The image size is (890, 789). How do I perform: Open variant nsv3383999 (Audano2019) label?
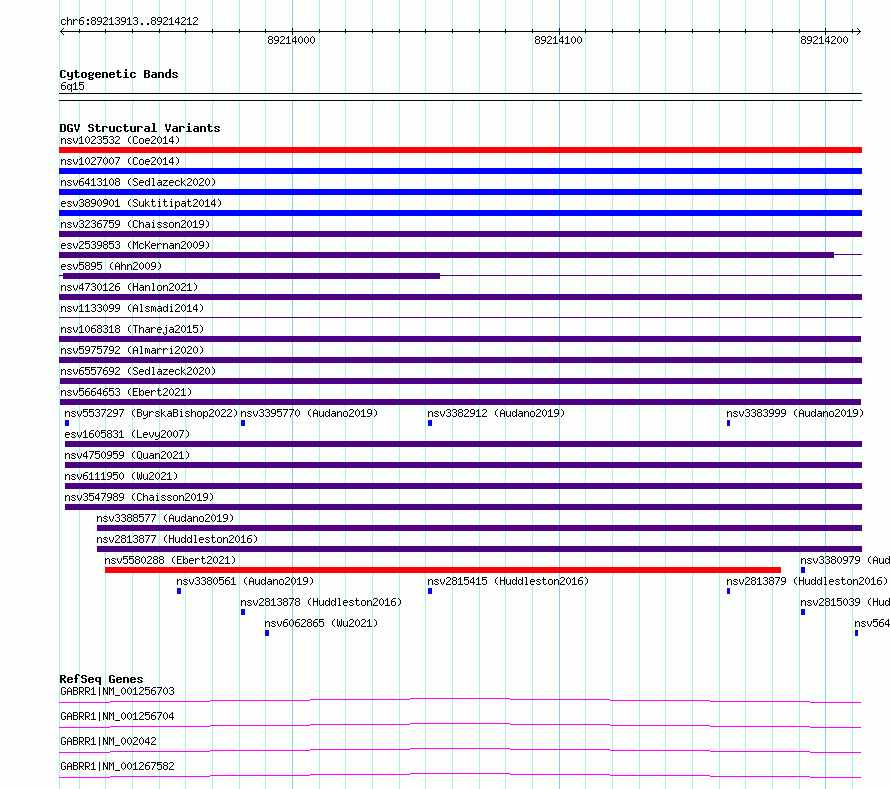[x=795, y=413]
